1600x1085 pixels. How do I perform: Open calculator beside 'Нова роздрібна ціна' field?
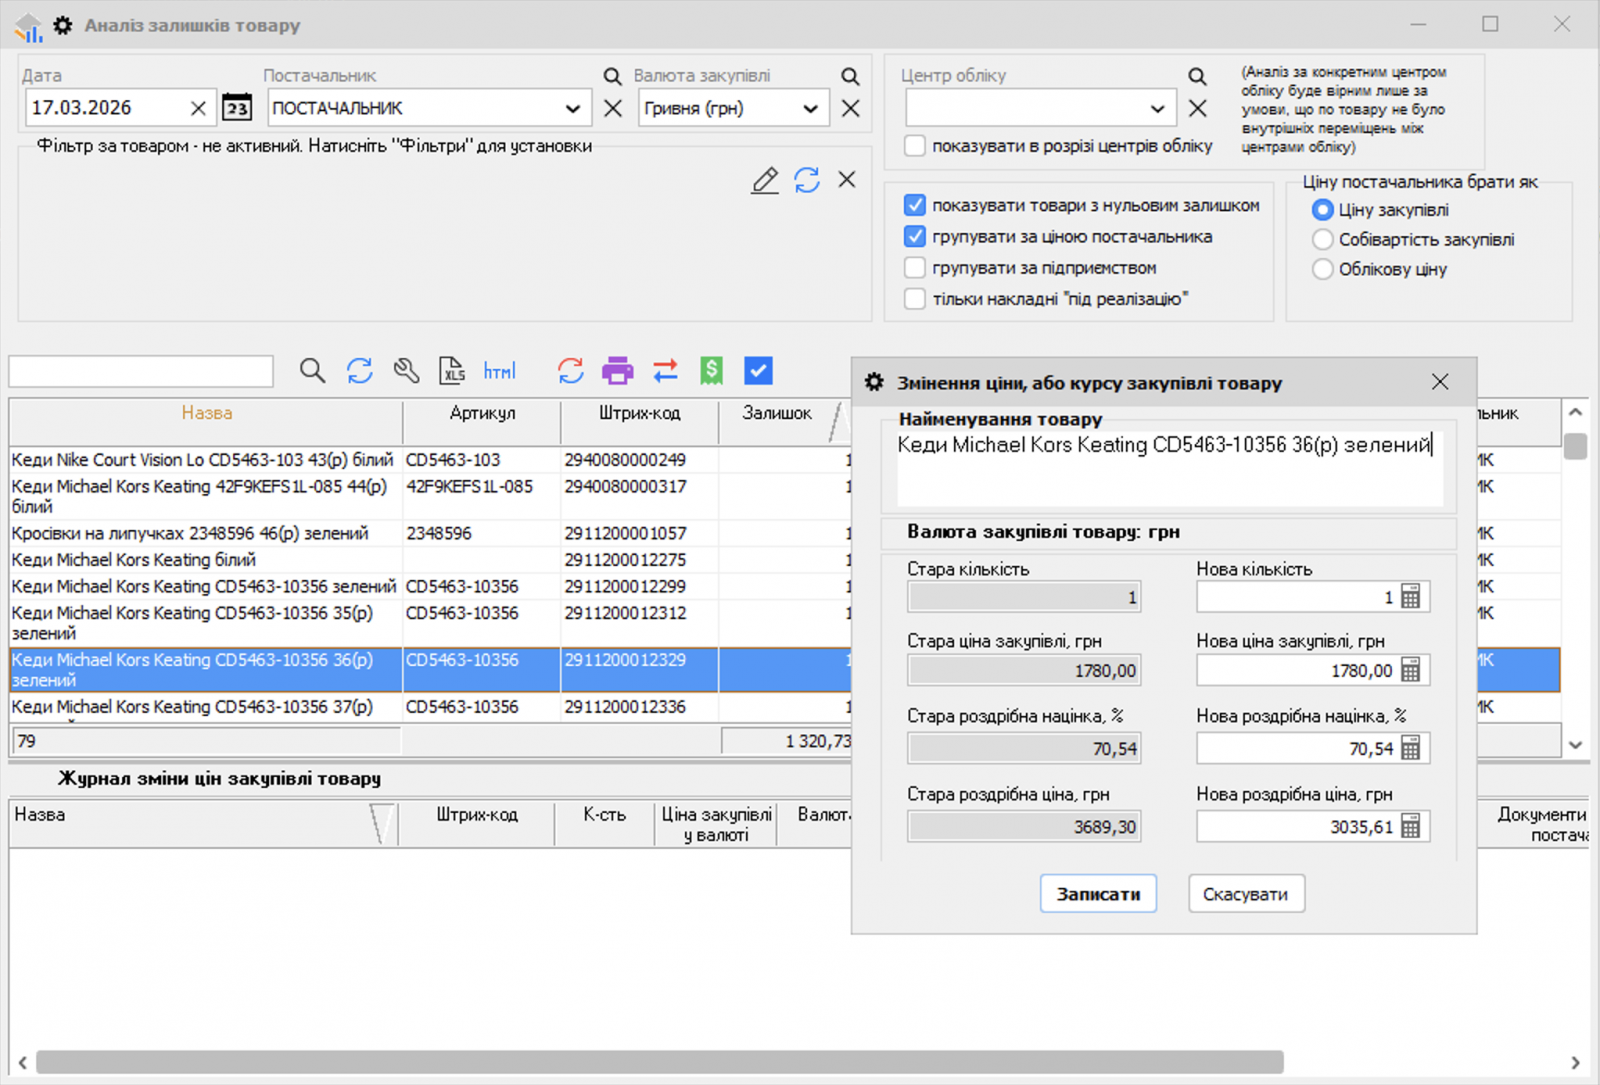[x=1411, y=826]
